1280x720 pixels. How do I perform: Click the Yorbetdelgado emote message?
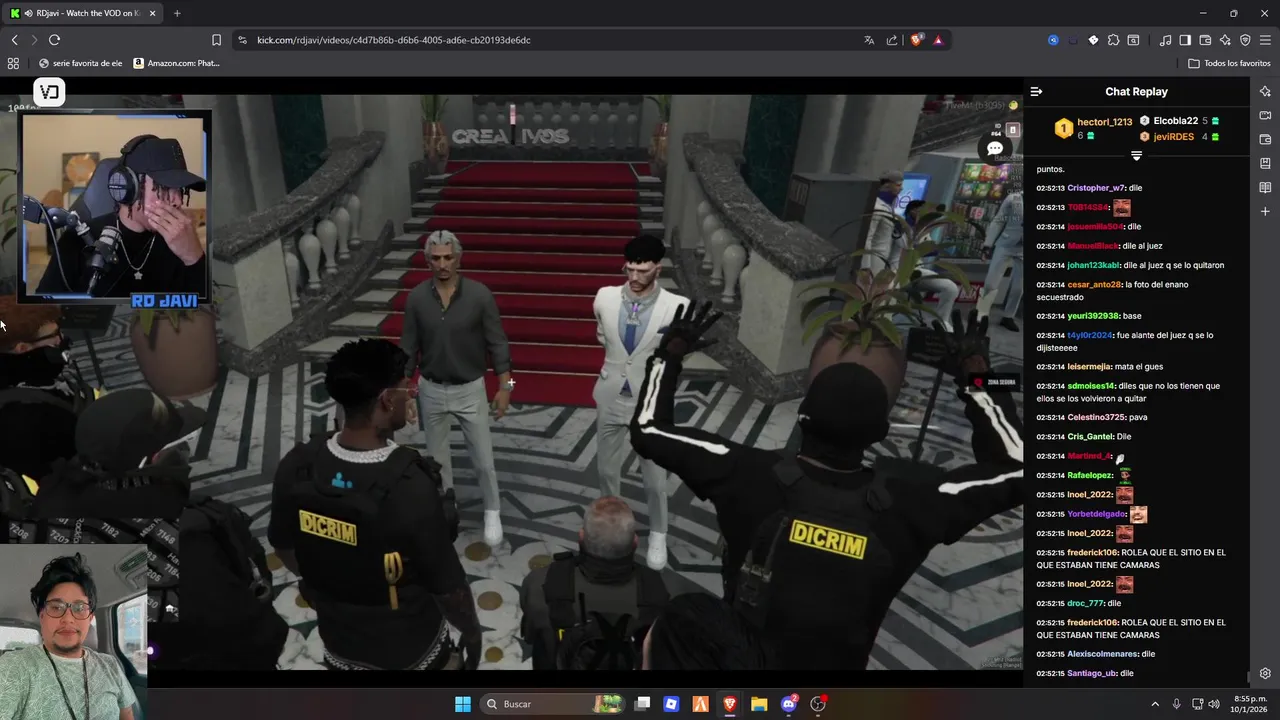click(1138, 514)
